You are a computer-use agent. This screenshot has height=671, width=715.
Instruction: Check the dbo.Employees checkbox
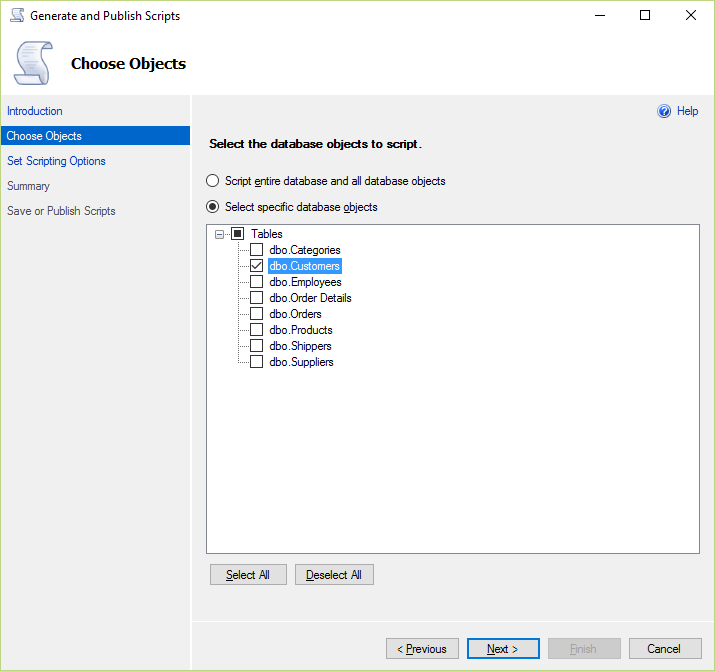[x=257, y=282]
